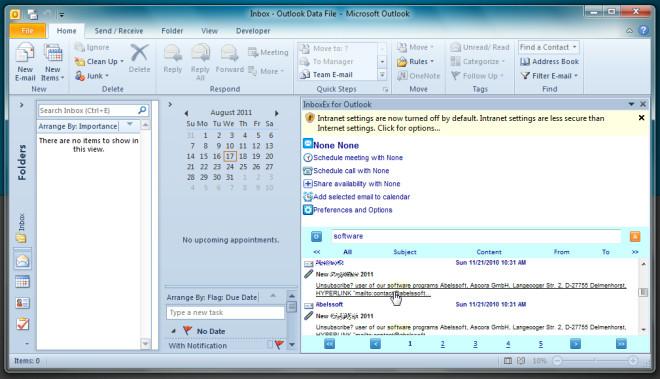Collapse the No Date task group
The image size is (660, 379).
click(173, 331)
